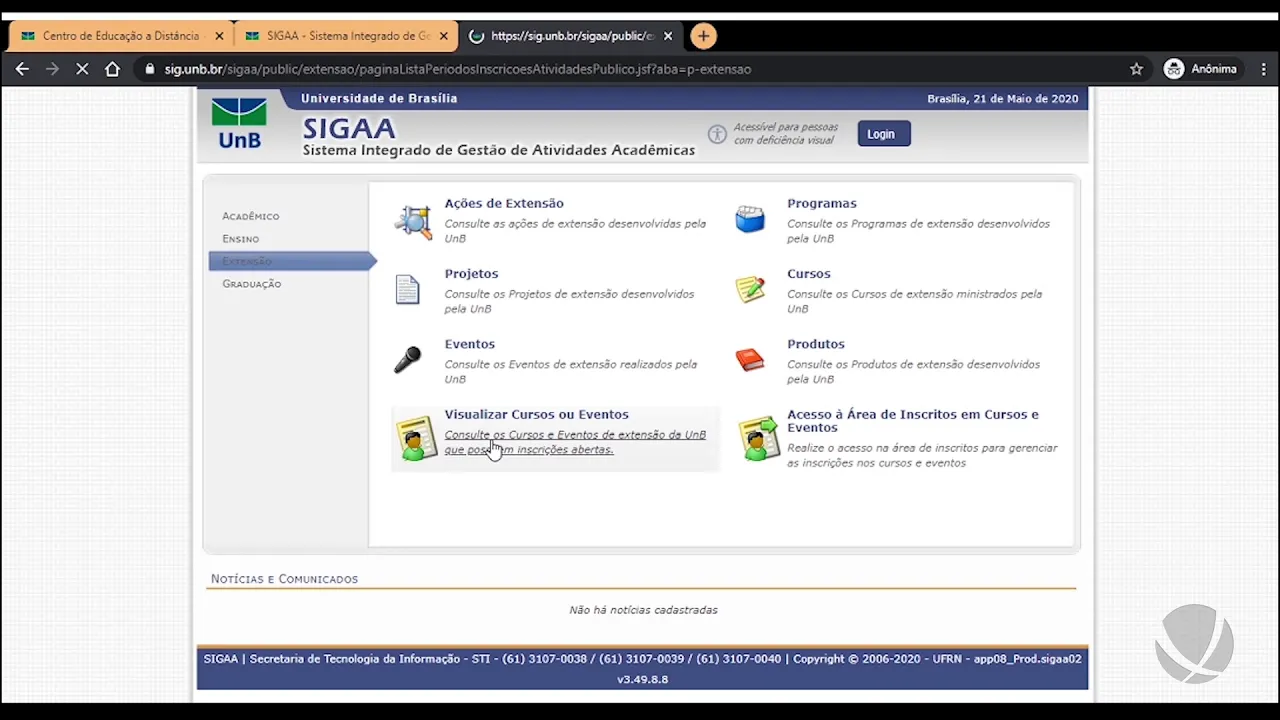1280x720 pixels.
Task: Click 'Consulte os Produtos de extensão' description
Action: 913,372
